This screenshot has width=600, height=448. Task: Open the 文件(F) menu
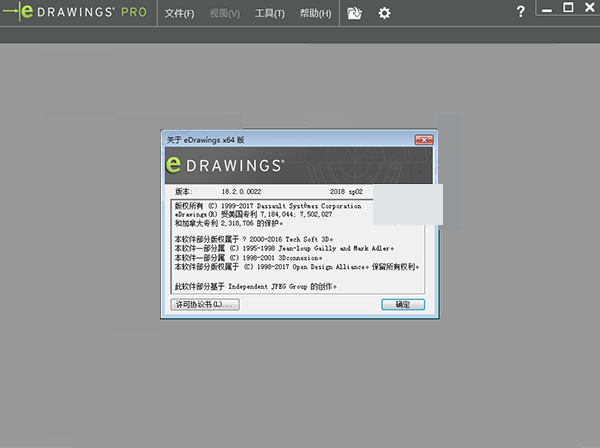[x=179, y=13]
